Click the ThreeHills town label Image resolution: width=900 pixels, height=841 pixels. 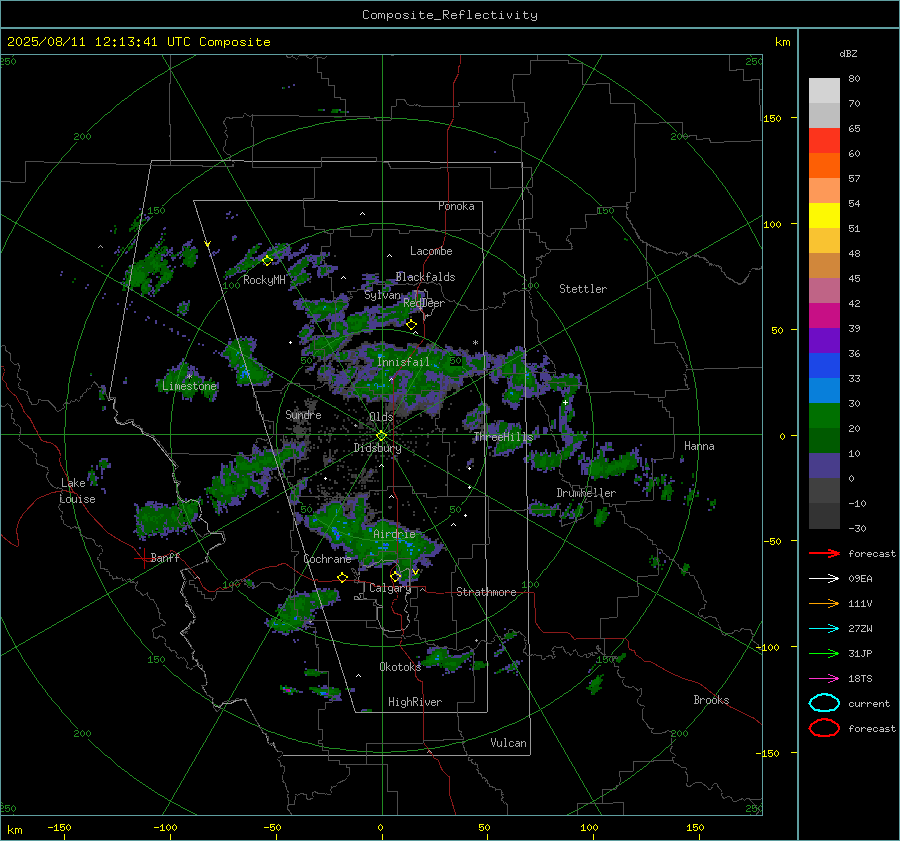(503, 437)
